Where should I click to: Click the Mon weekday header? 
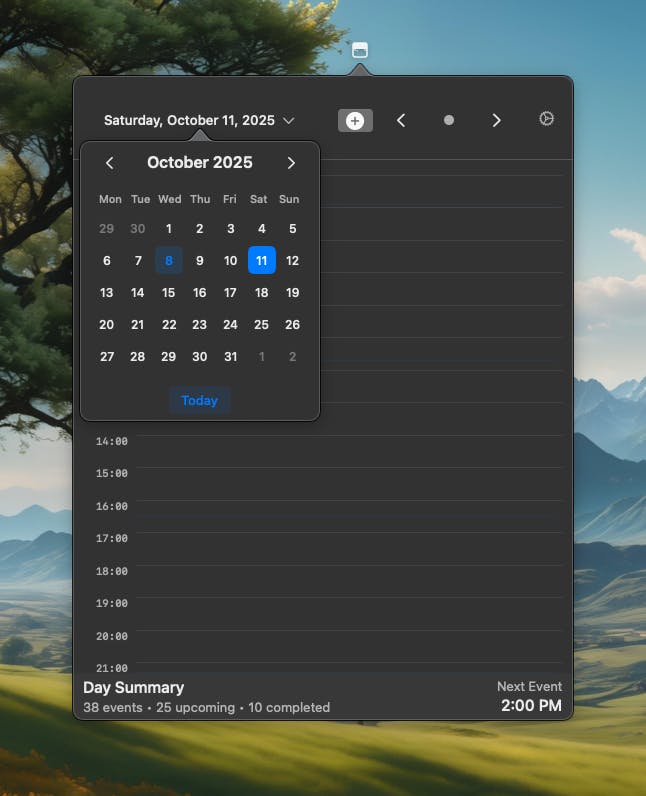point(110,199)
